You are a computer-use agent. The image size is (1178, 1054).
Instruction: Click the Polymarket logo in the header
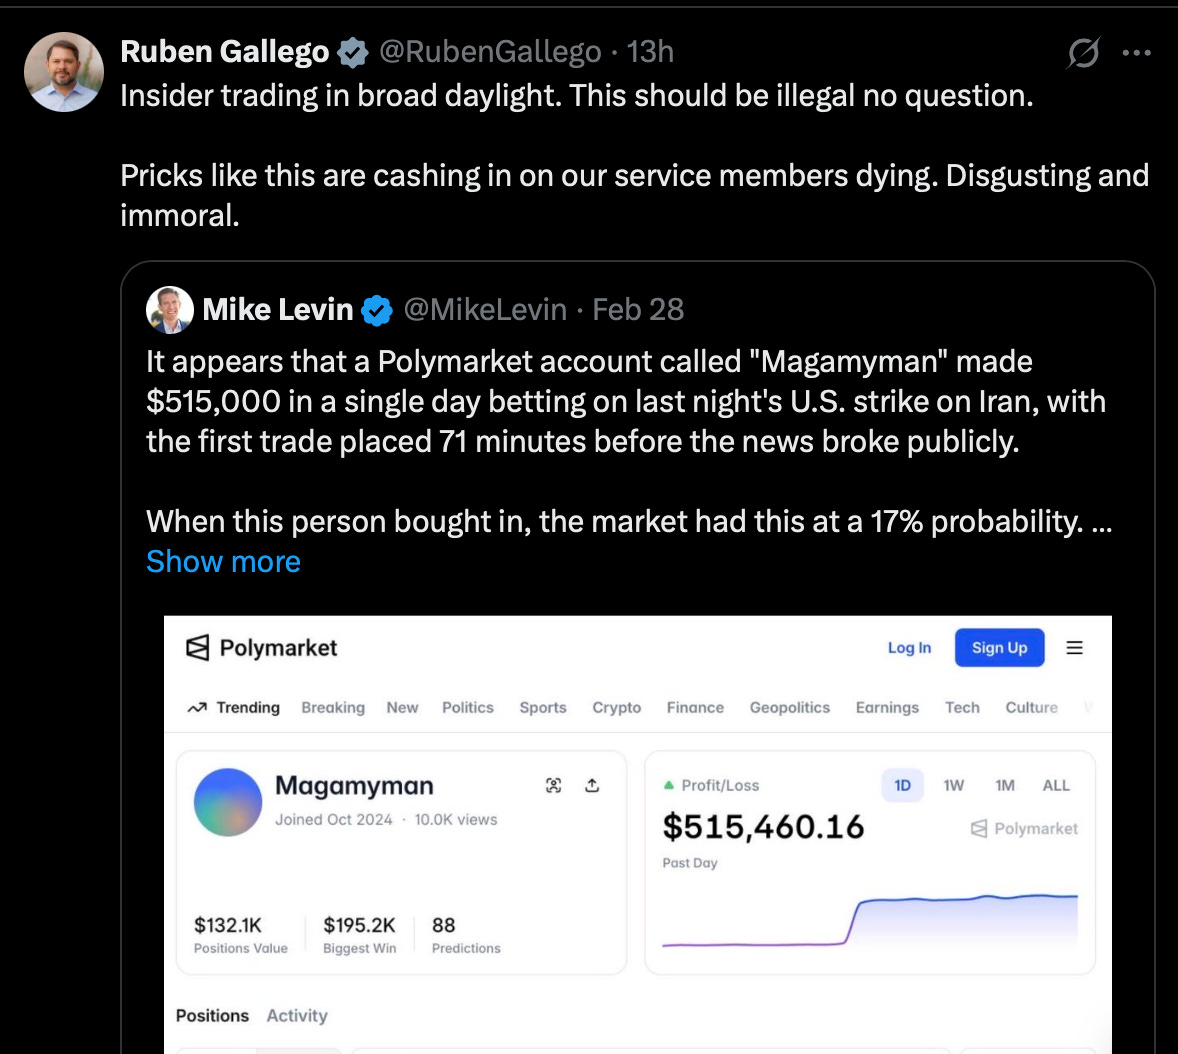[261, 648]
